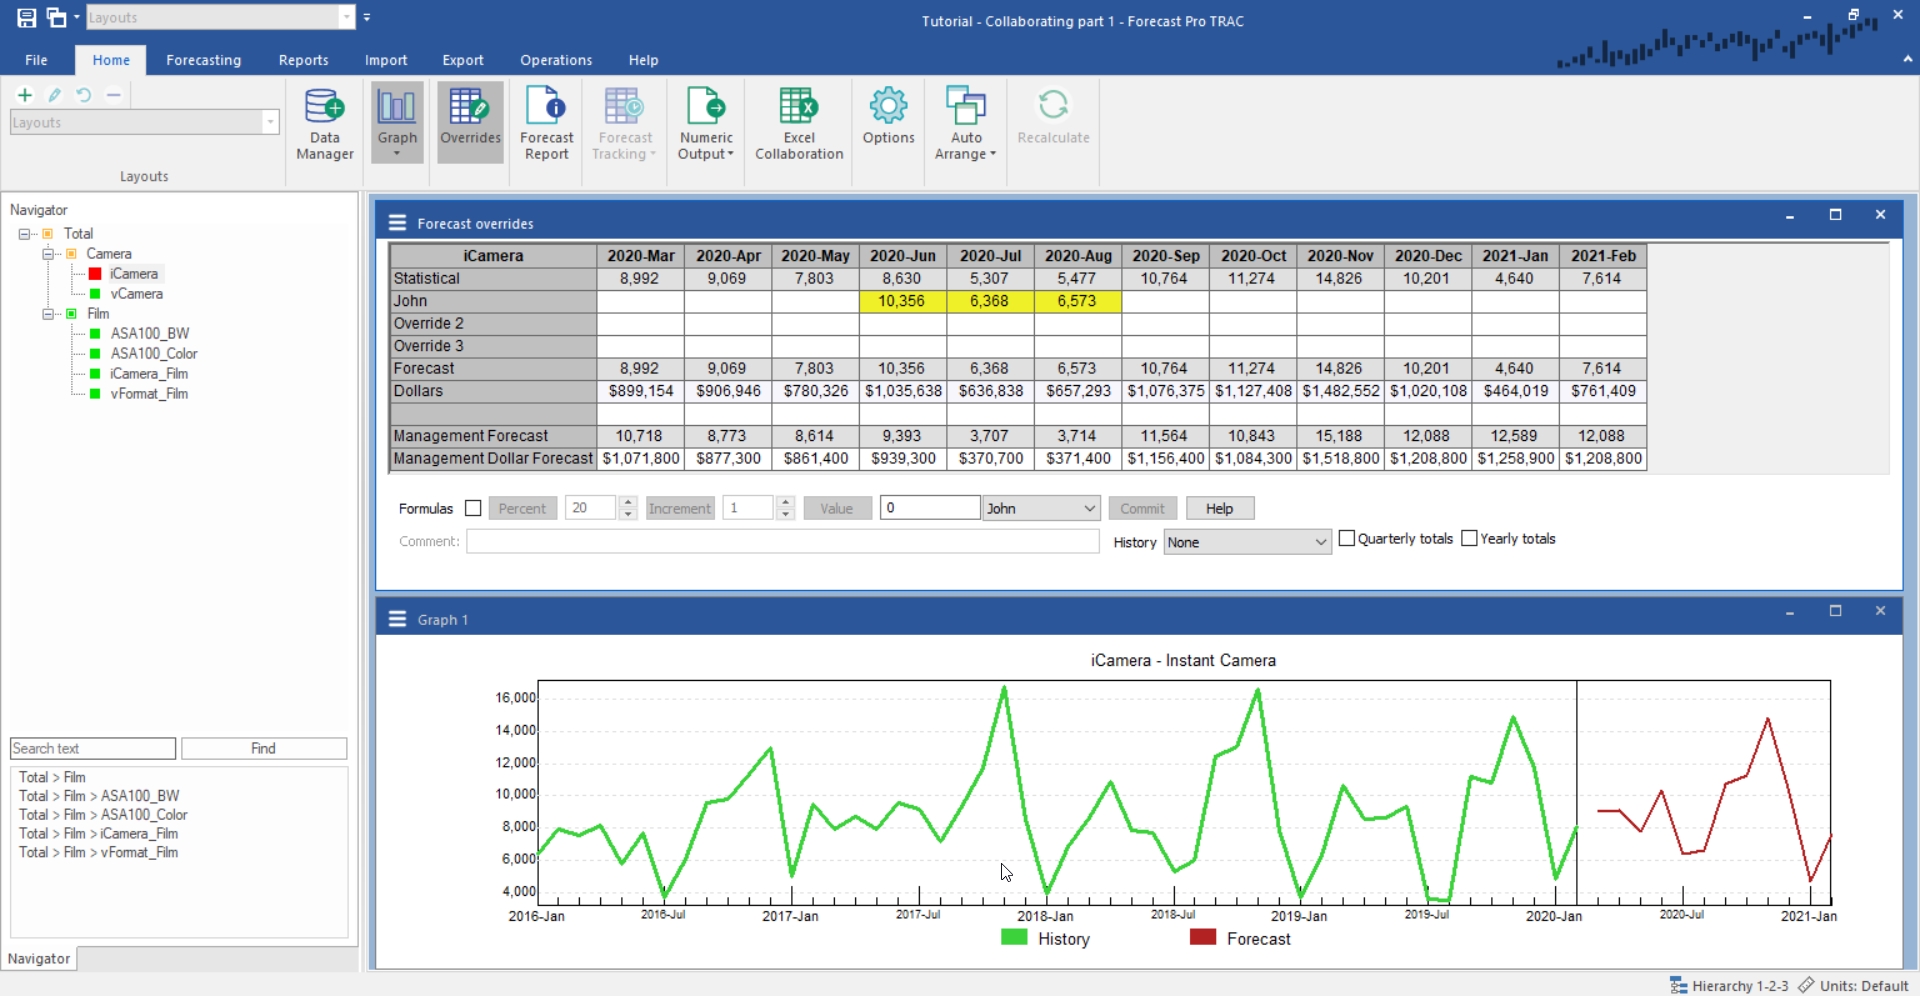This screenshot has height=996, width=1920.
Task: Click the quick access toolbar customize arrow
Action: coord(367,17)
